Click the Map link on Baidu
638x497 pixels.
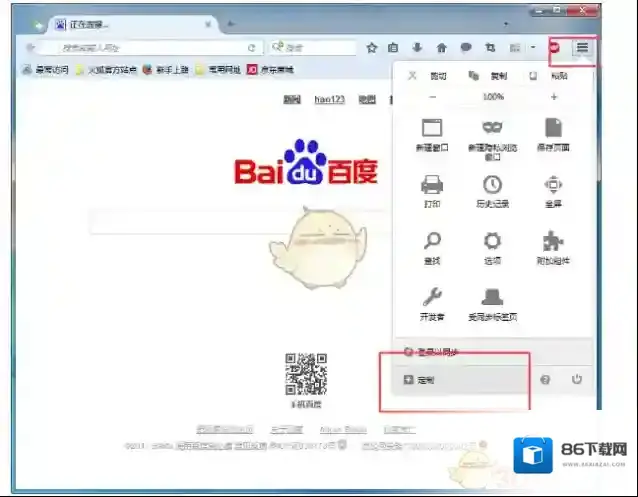point(367,99)
